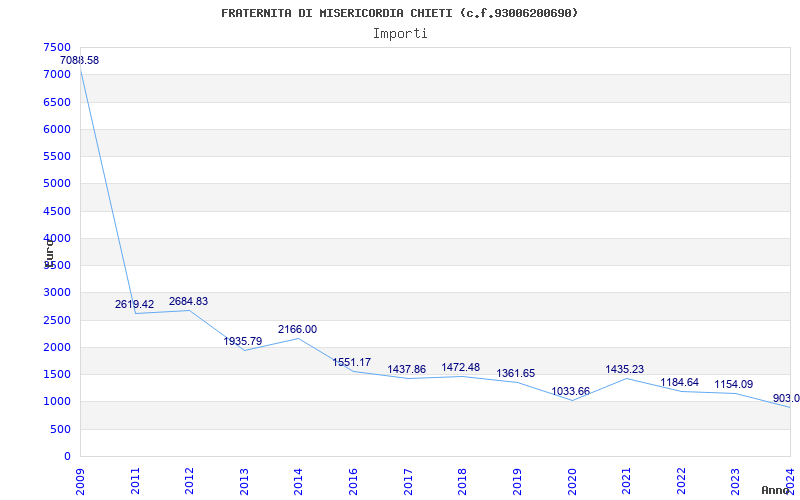Click x-axis year 2019
Screen dimensions: 800x500
coord(517,482)
